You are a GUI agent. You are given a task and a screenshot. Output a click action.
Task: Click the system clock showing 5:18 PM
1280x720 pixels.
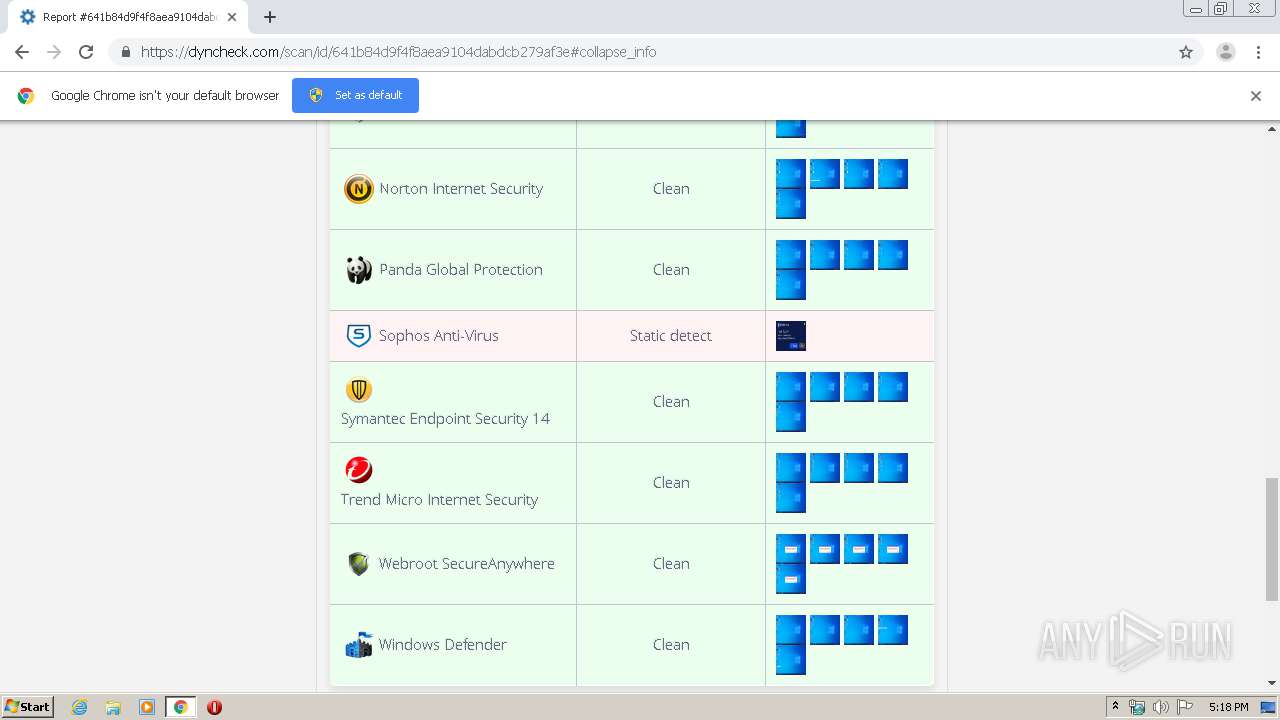[1228, 707]
